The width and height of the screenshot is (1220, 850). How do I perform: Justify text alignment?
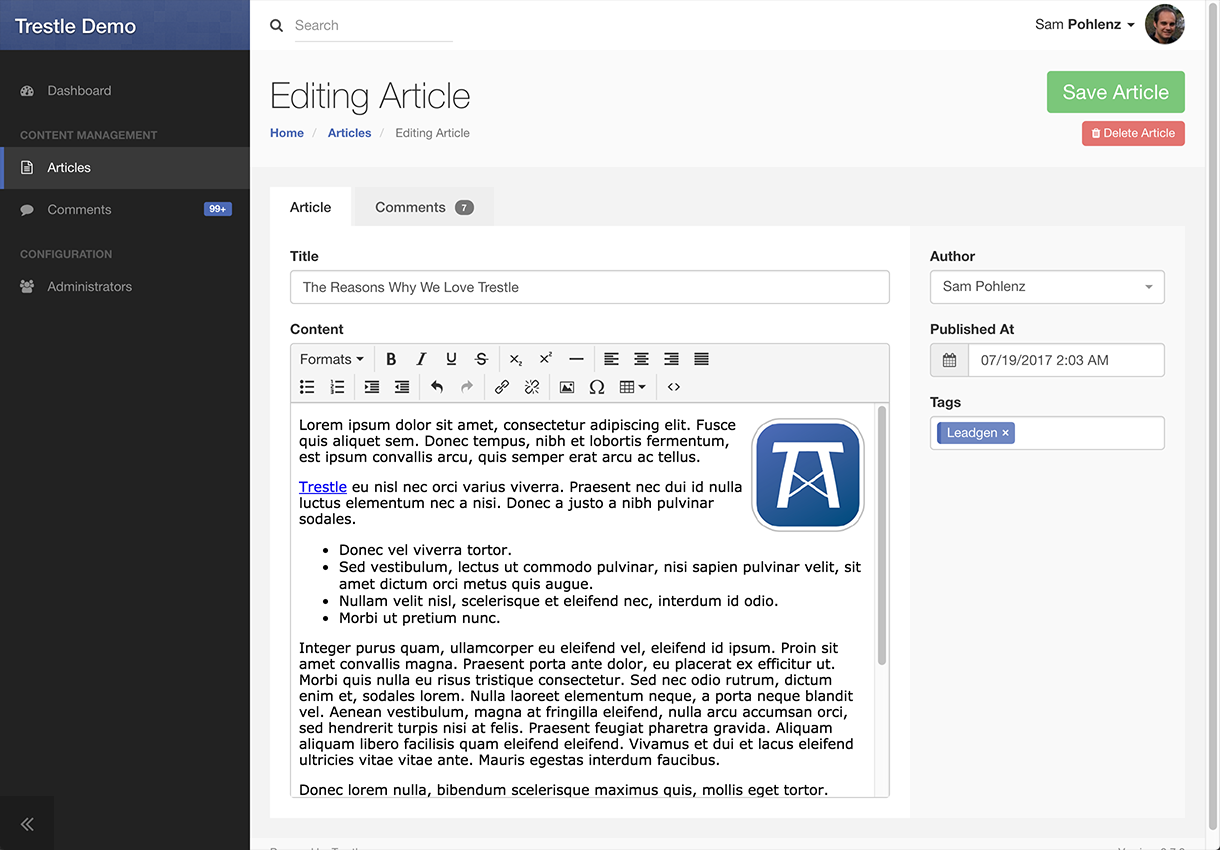[x=701, y=359]
